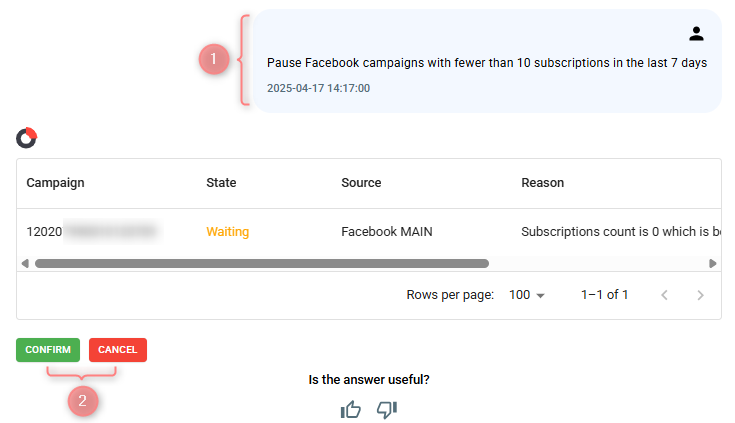
Task: Click the dropdown arrow beside 100
Action: pos(540,295)
